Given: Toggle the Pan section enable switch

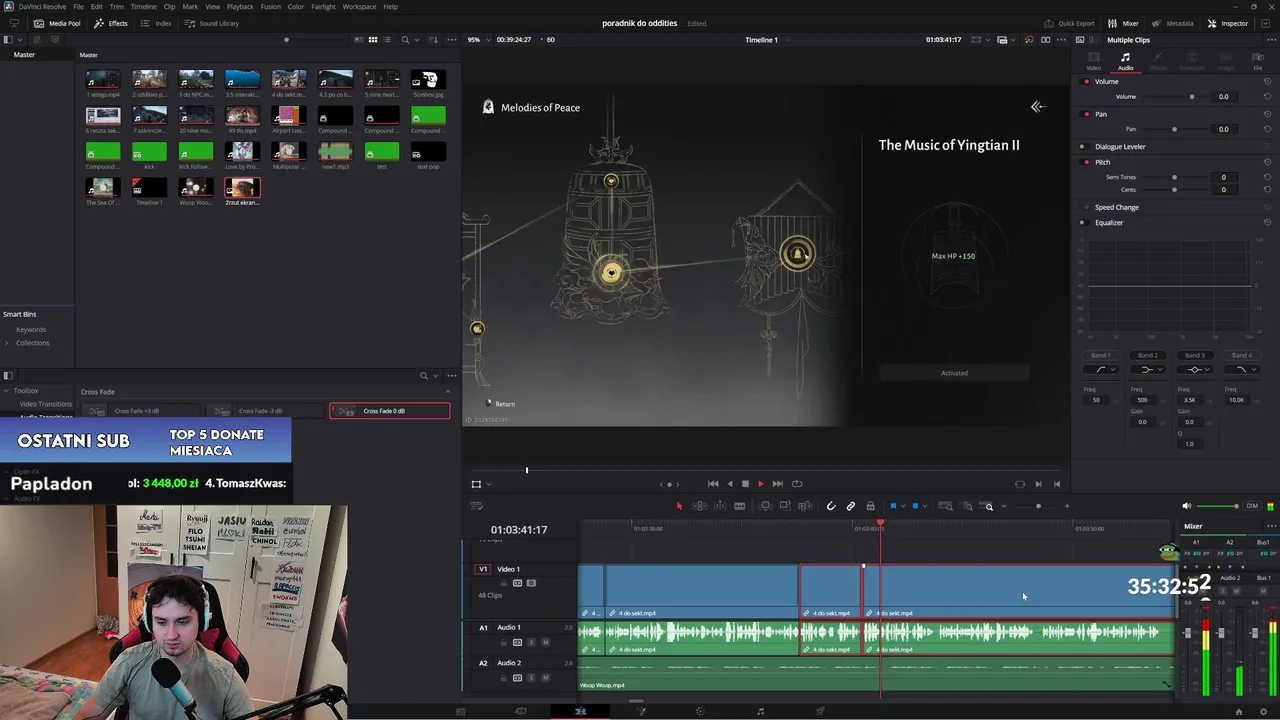Looking at the screenshot, I should 1085,114.
